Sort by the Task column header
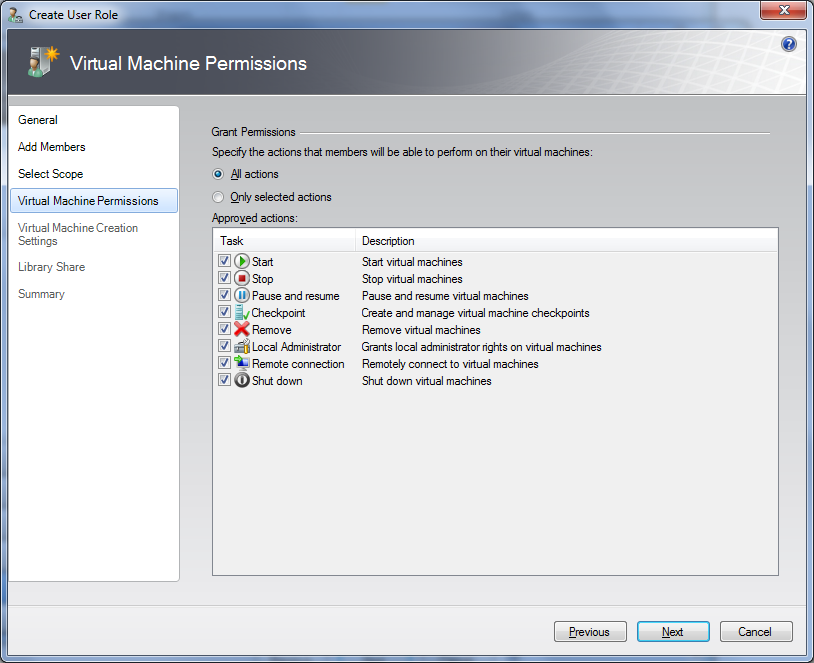 pos(284,241)
